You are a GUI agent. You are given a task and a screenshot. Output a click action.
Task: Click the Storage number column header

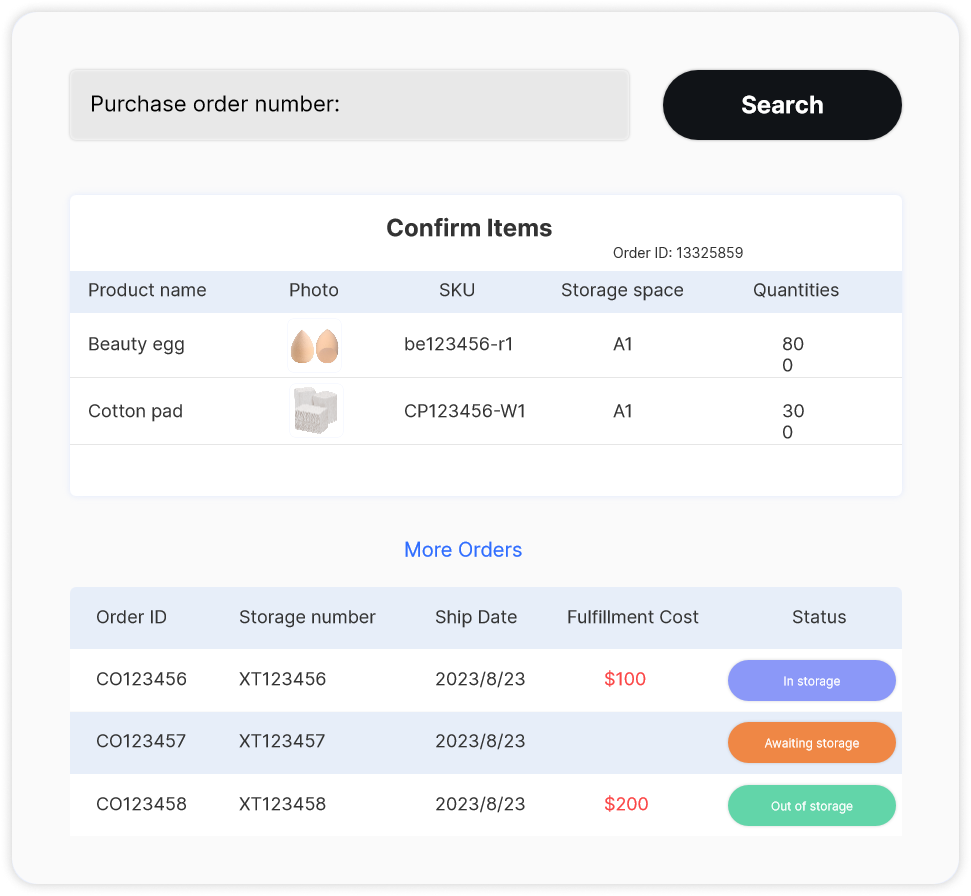click(307, 617)
